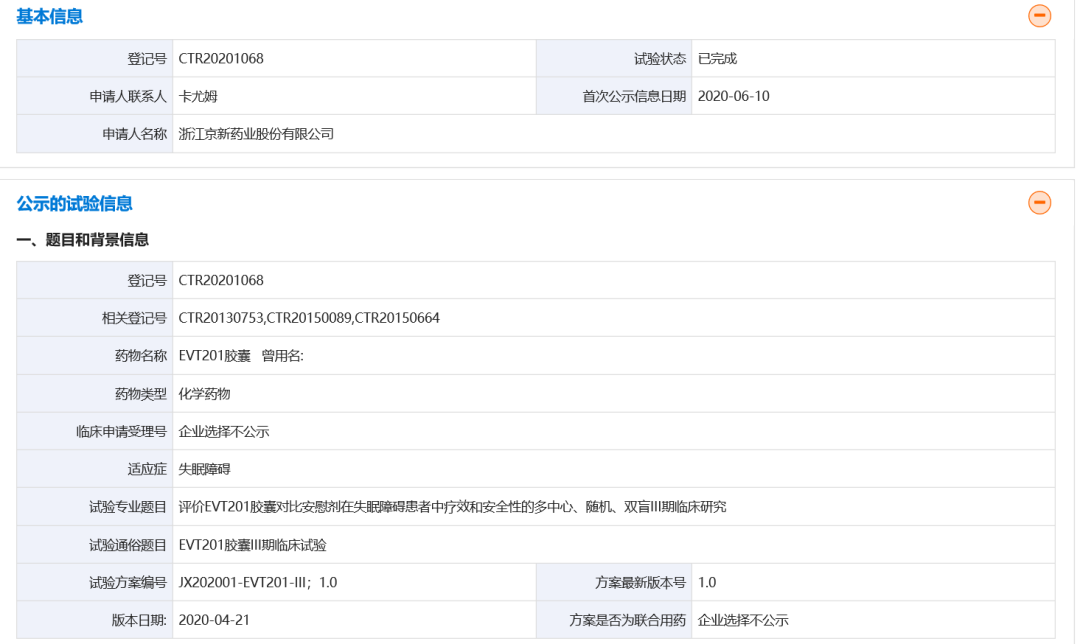Screen dimensions: 1080x644
Task: Click related numbers CTR20130753,CTR20150089,CTR20150664
Action: tap(309, 318)
